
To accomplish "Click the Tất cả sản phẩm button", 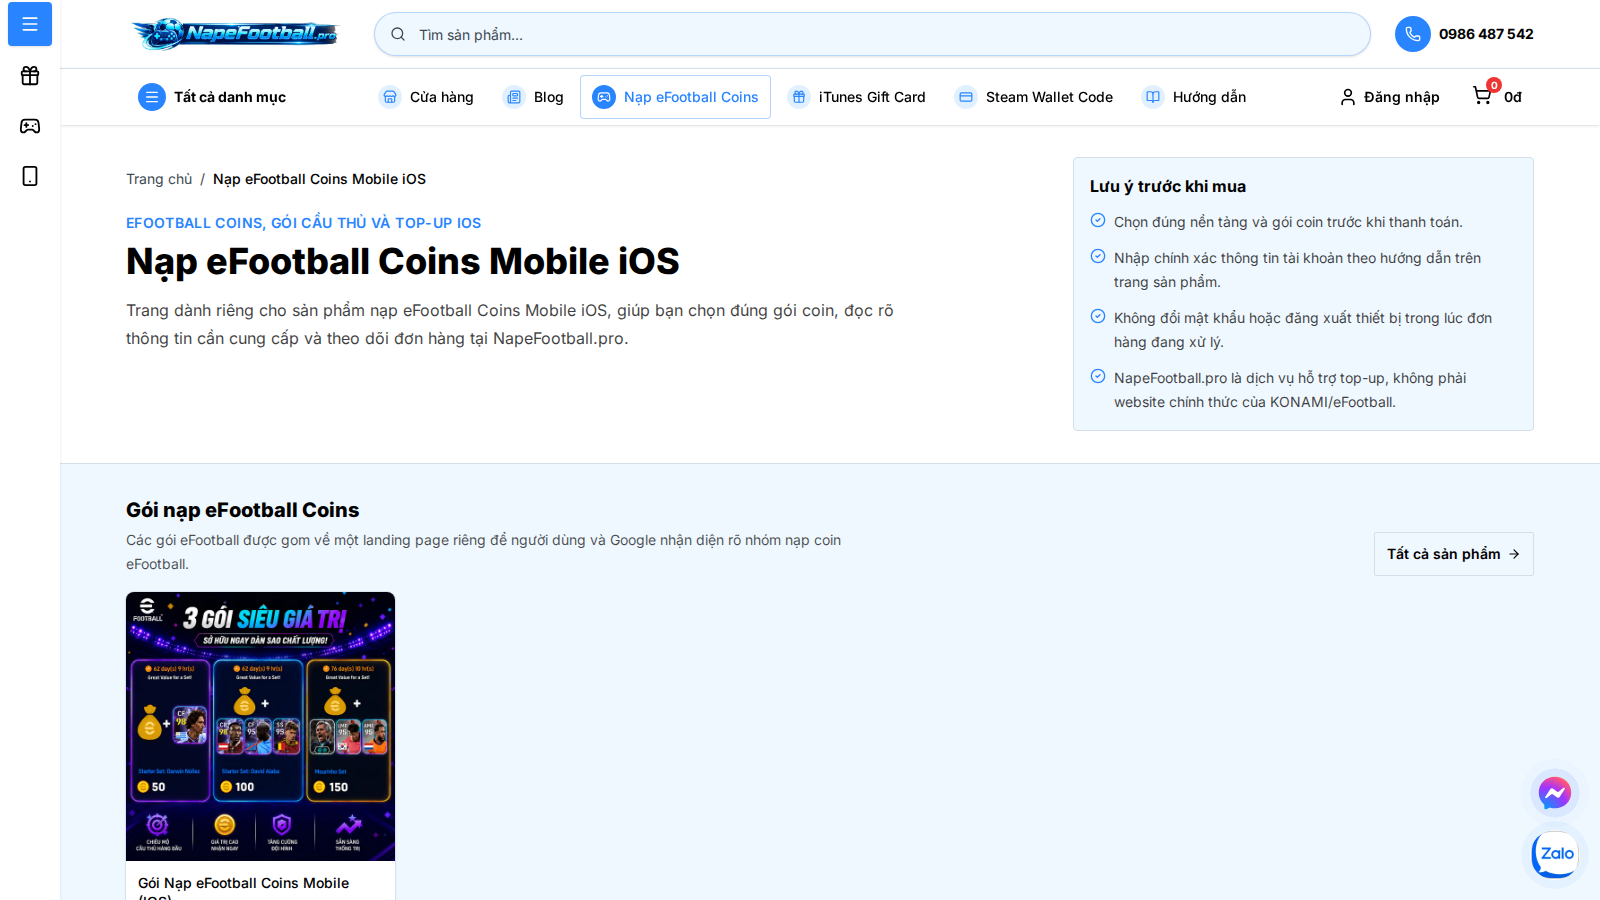I will (x=1453, y=554).
